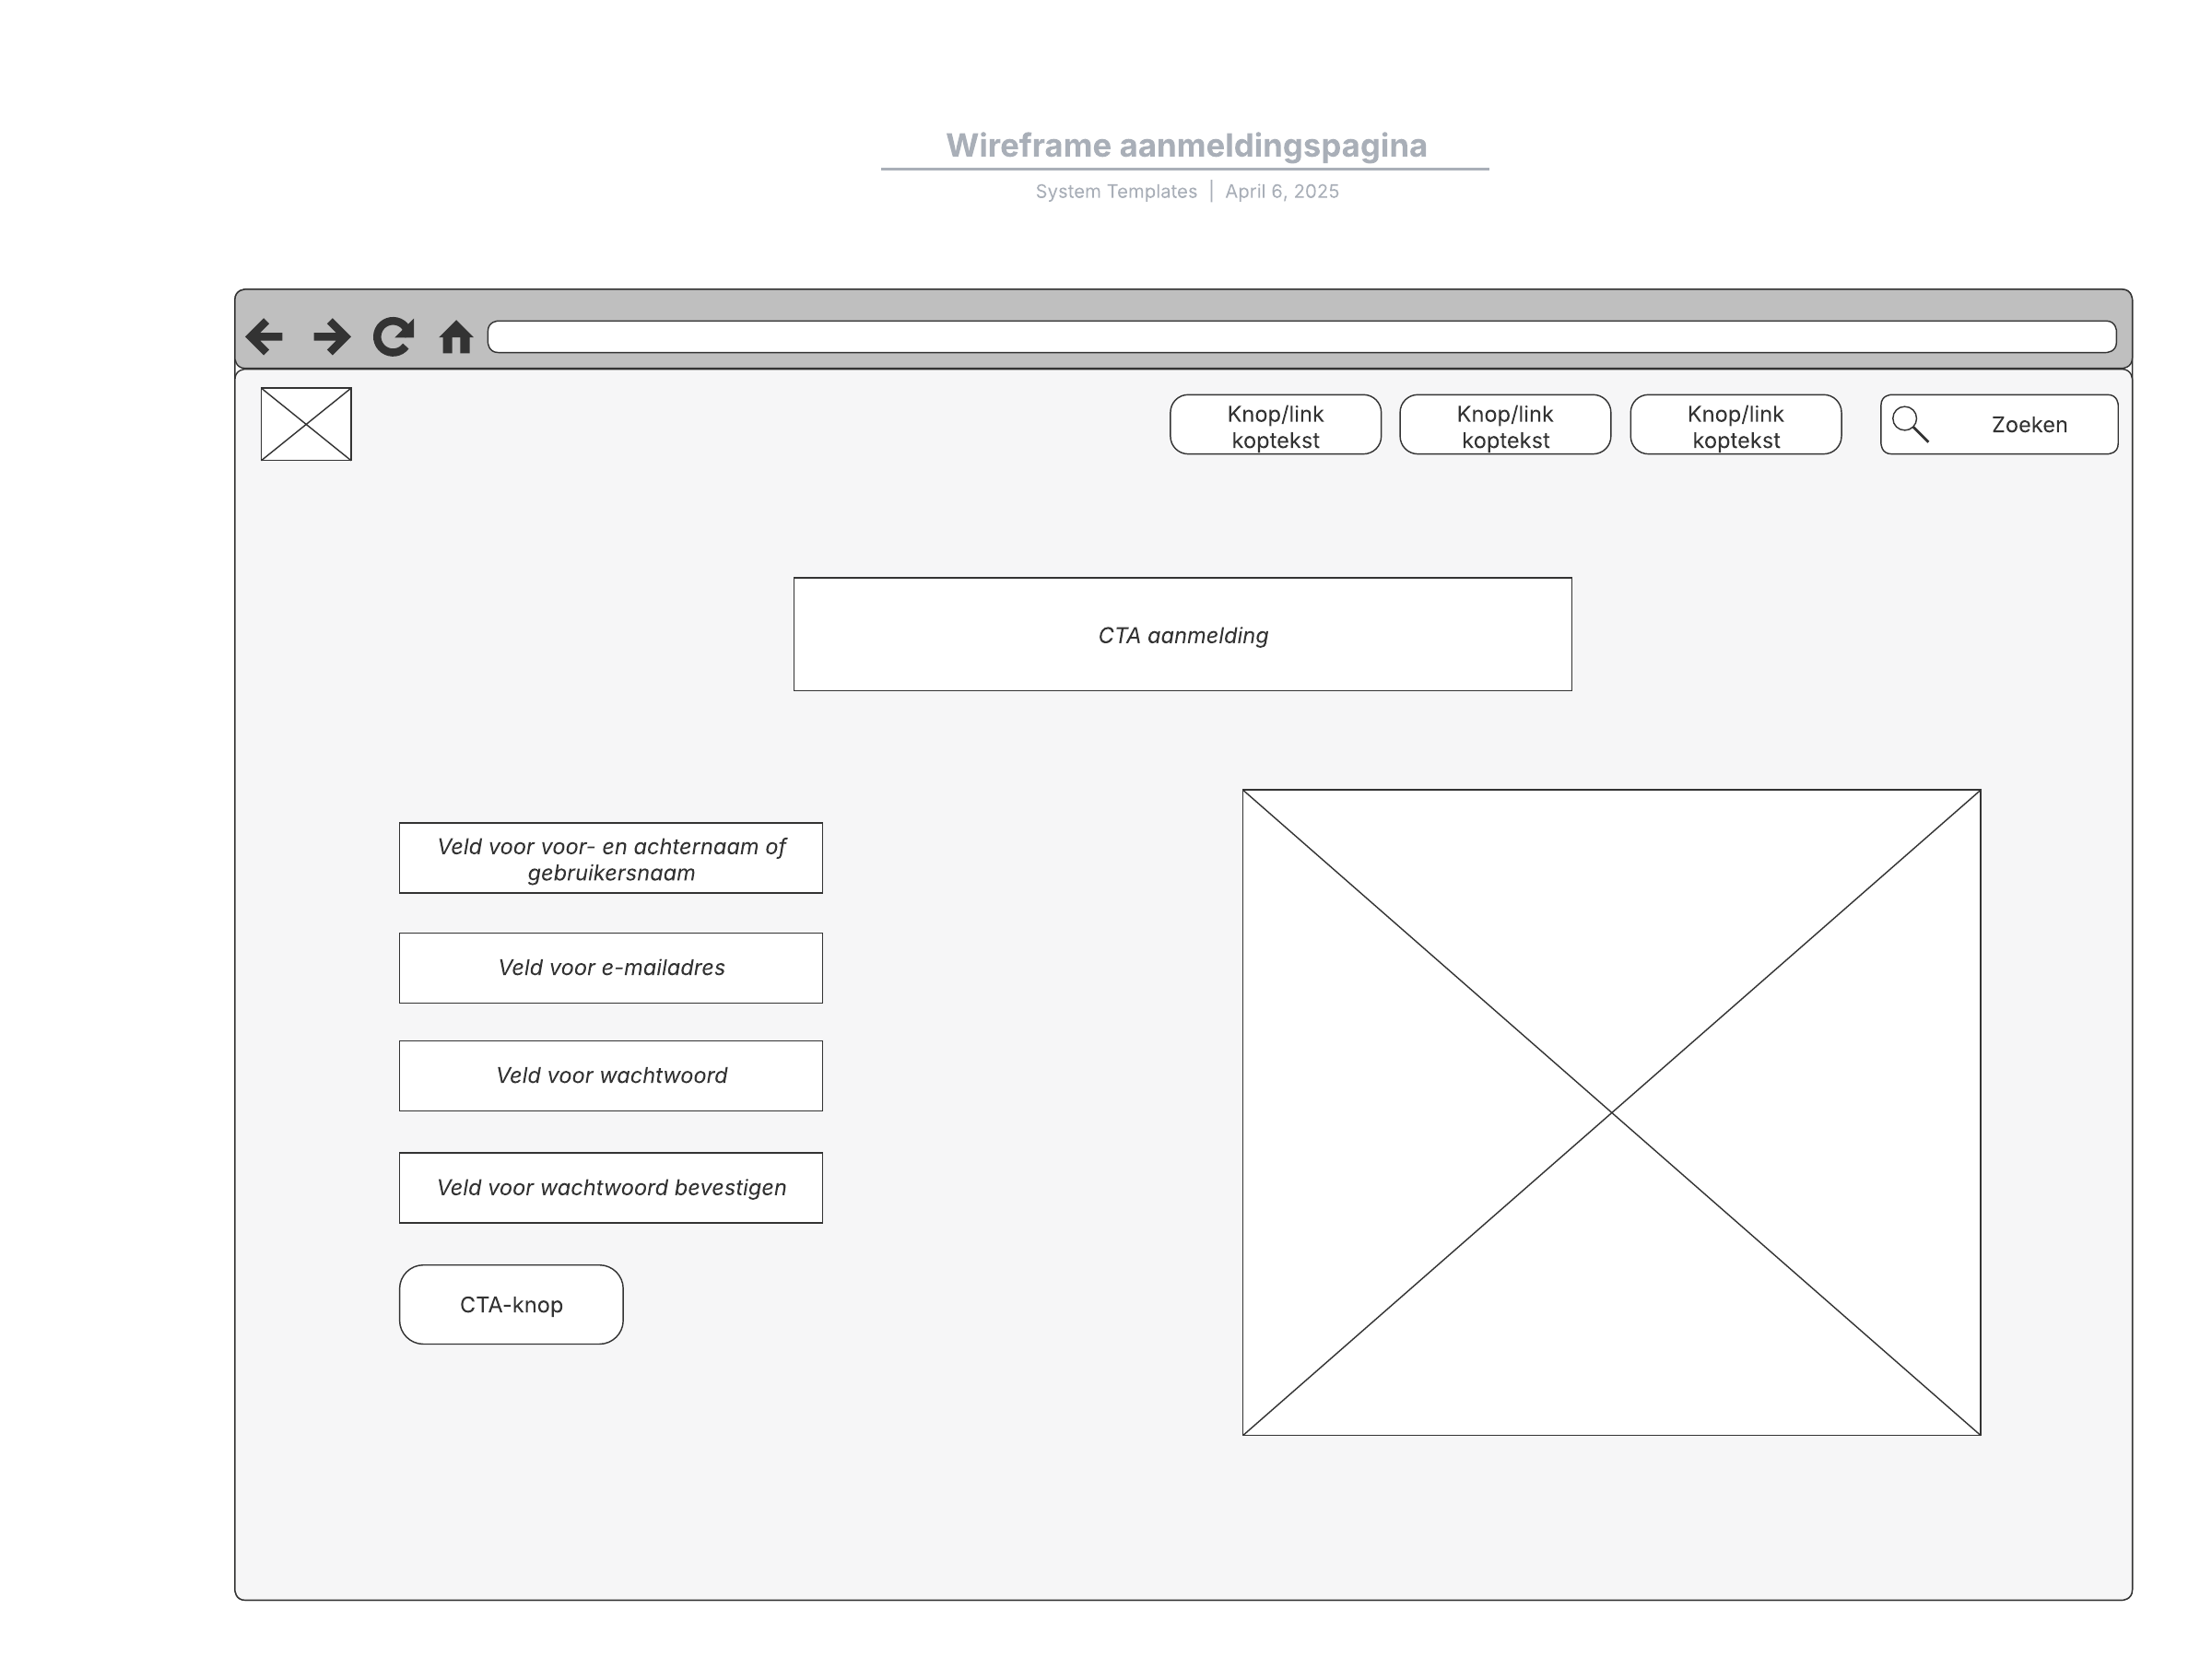The image size is (2212, 1680).
Task: Click the refresh page icon
Action: (x=393, y=336)
